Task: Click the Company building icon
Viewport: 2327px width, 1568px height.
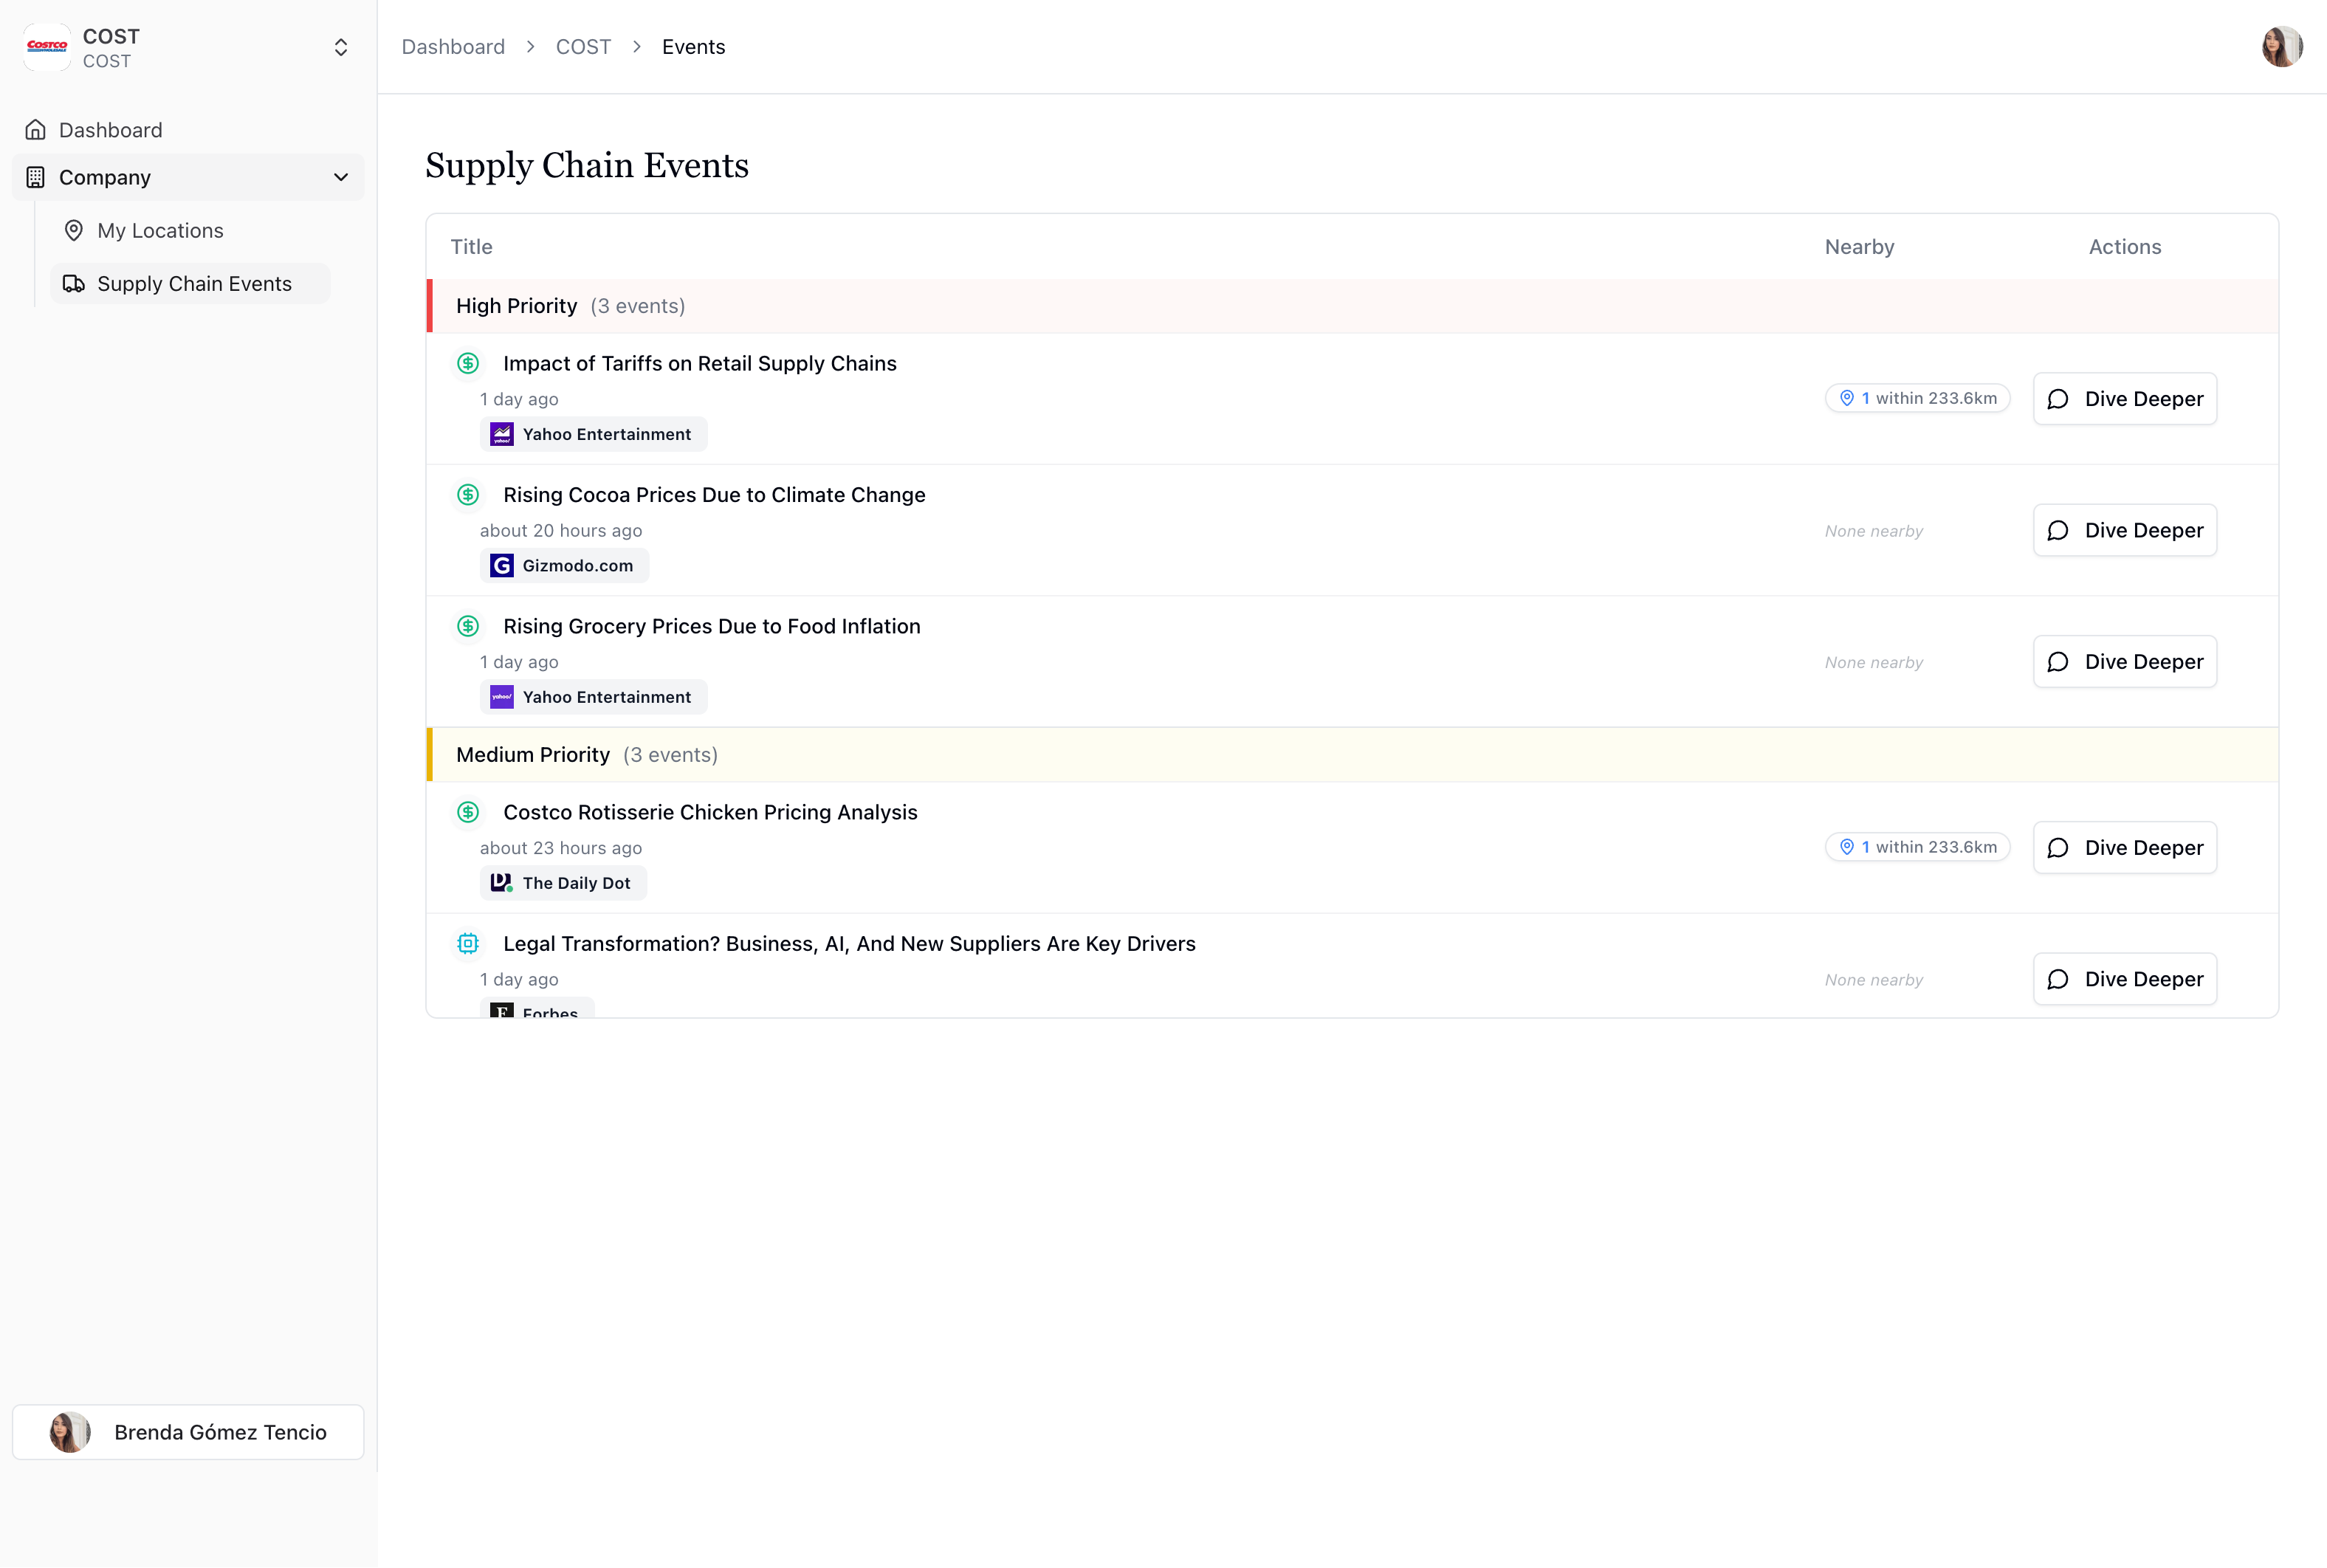Action: (36, 177)
